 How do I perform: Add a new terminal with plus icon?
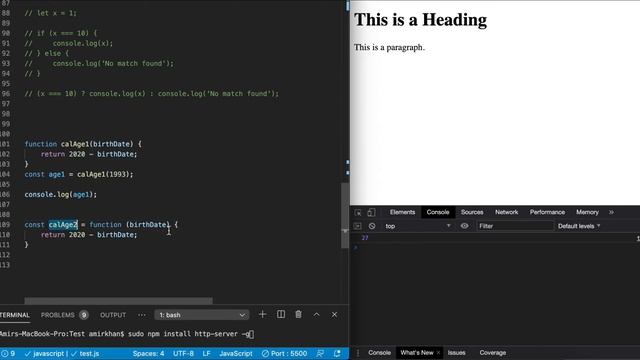(262, 314)
